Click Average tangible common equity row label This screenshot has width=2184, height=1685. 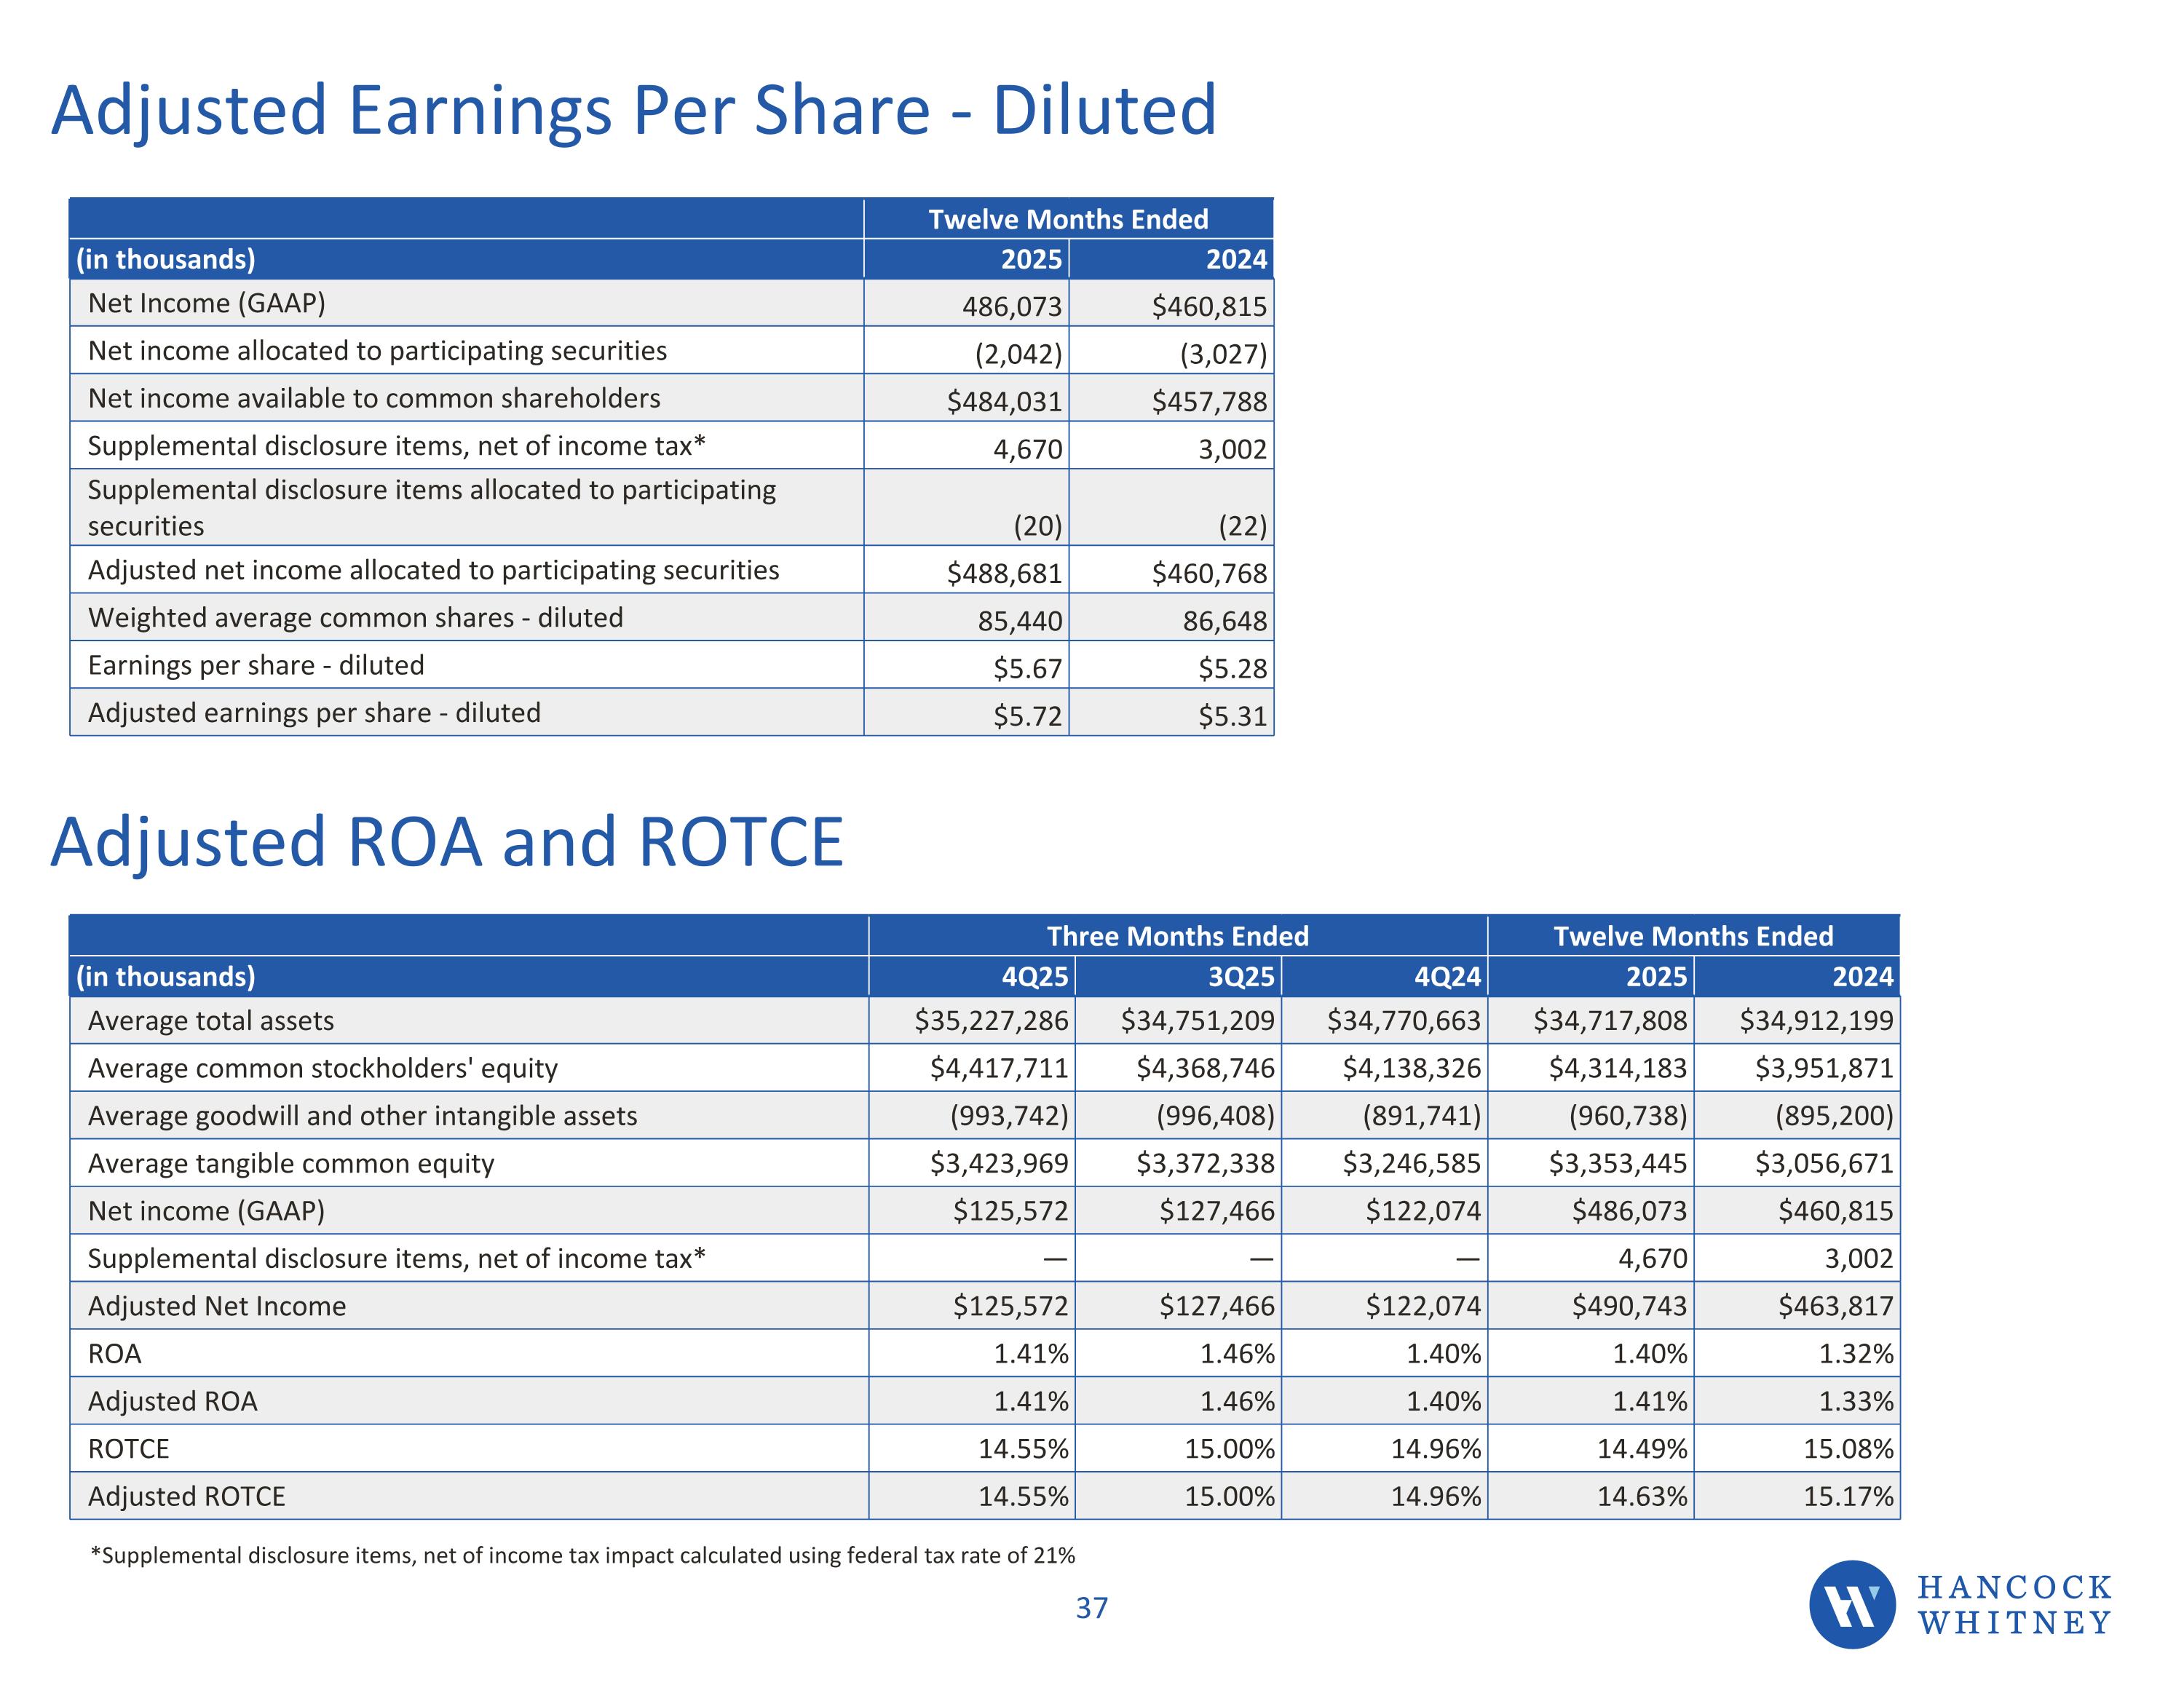tap(291, 1164)
